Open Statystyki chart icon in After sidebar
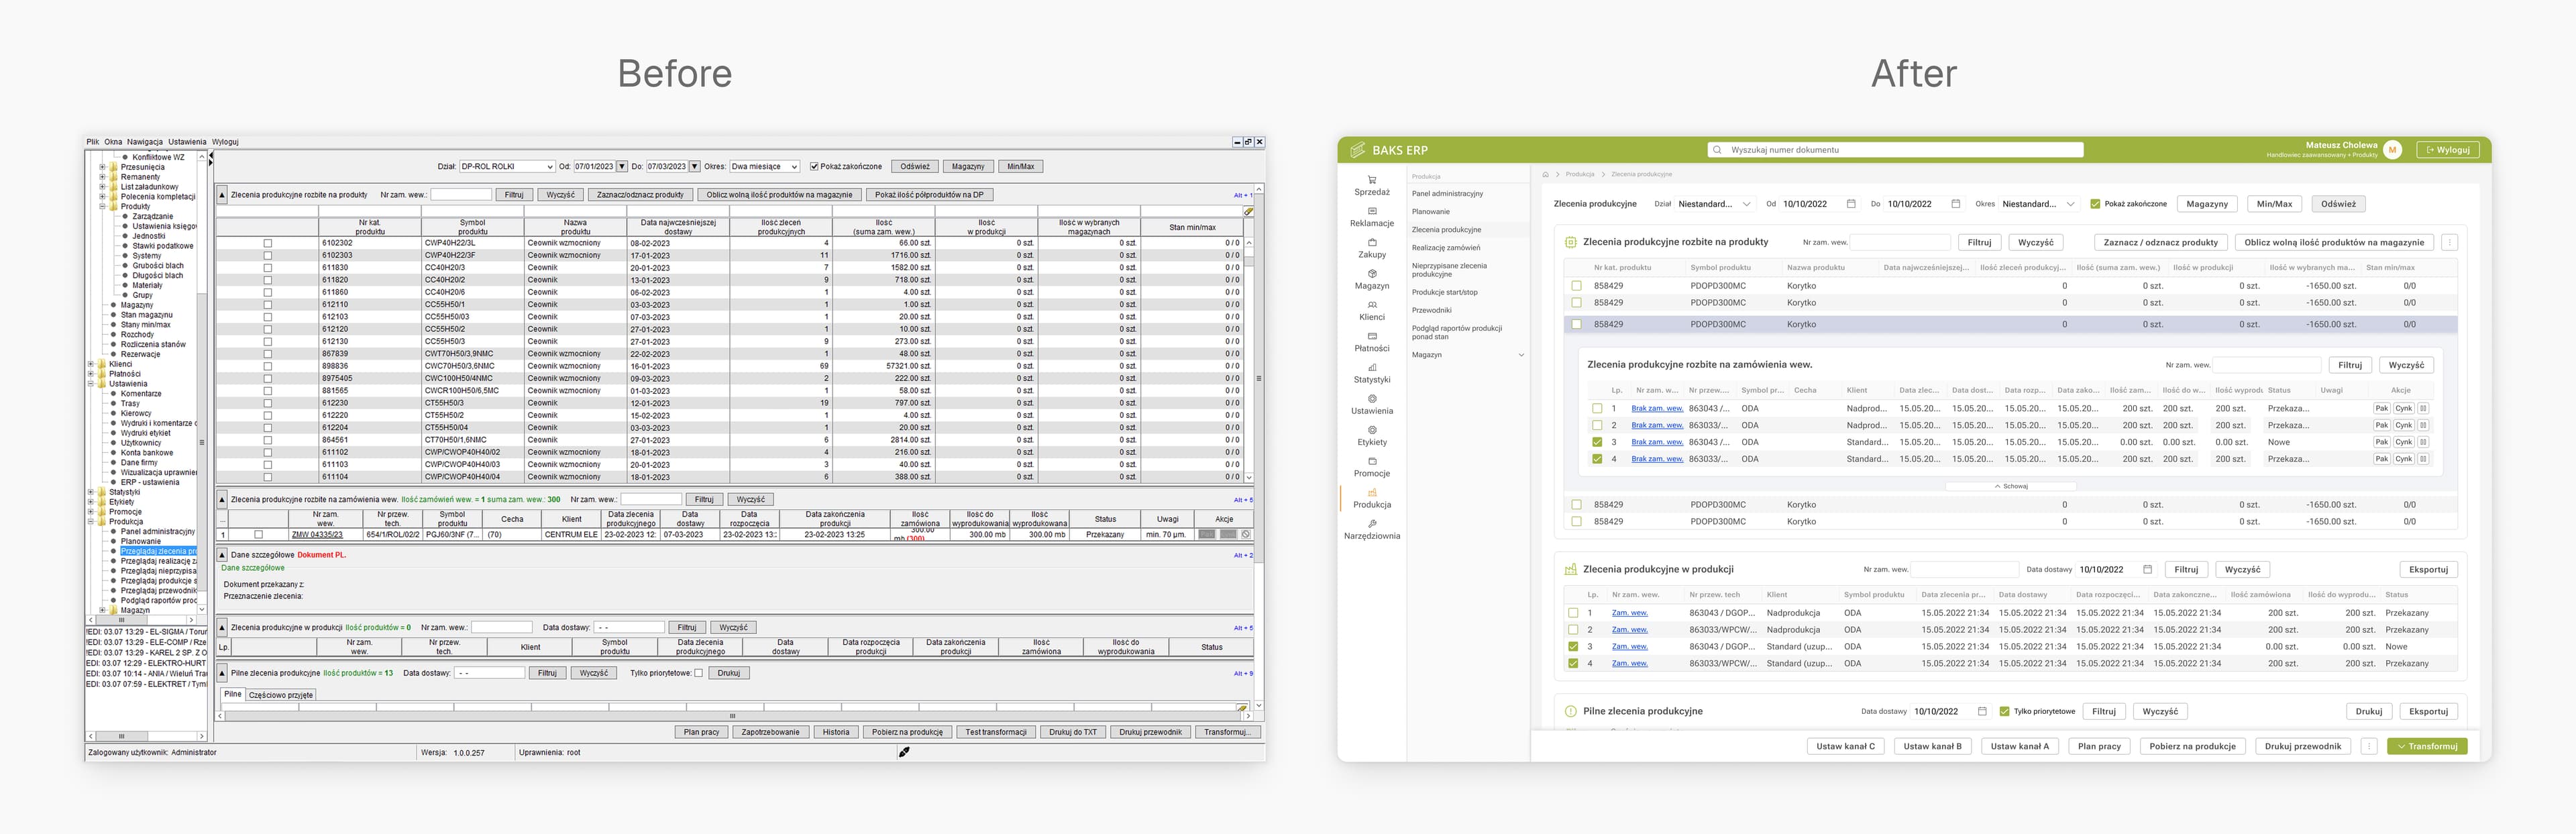The width and height of the screenshot is (2576, 834). coord(1372,367)
